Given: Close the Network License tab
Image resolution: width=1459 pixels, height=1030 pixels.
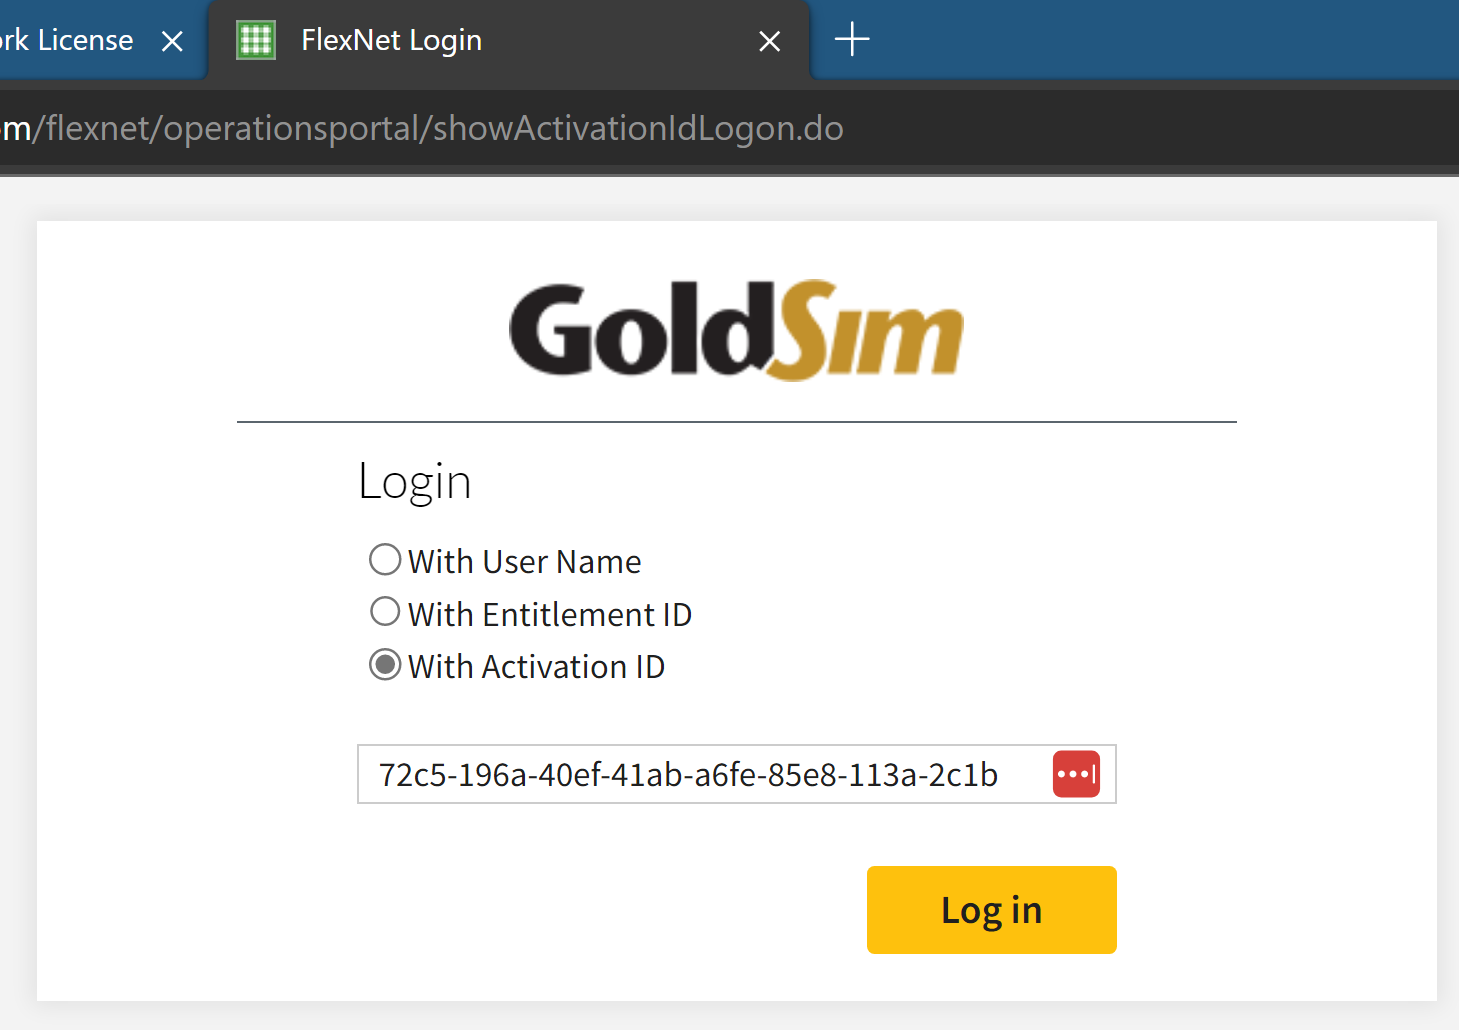Looking at the screenshot, I should (x=172, y=41).
